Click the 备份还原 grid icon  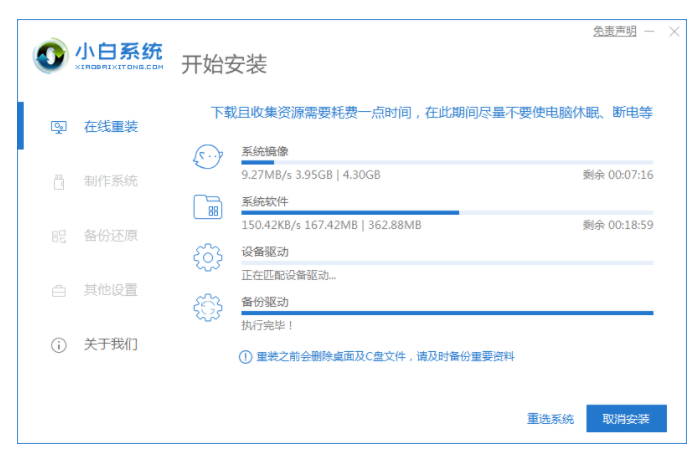click(x=58, y=236)
